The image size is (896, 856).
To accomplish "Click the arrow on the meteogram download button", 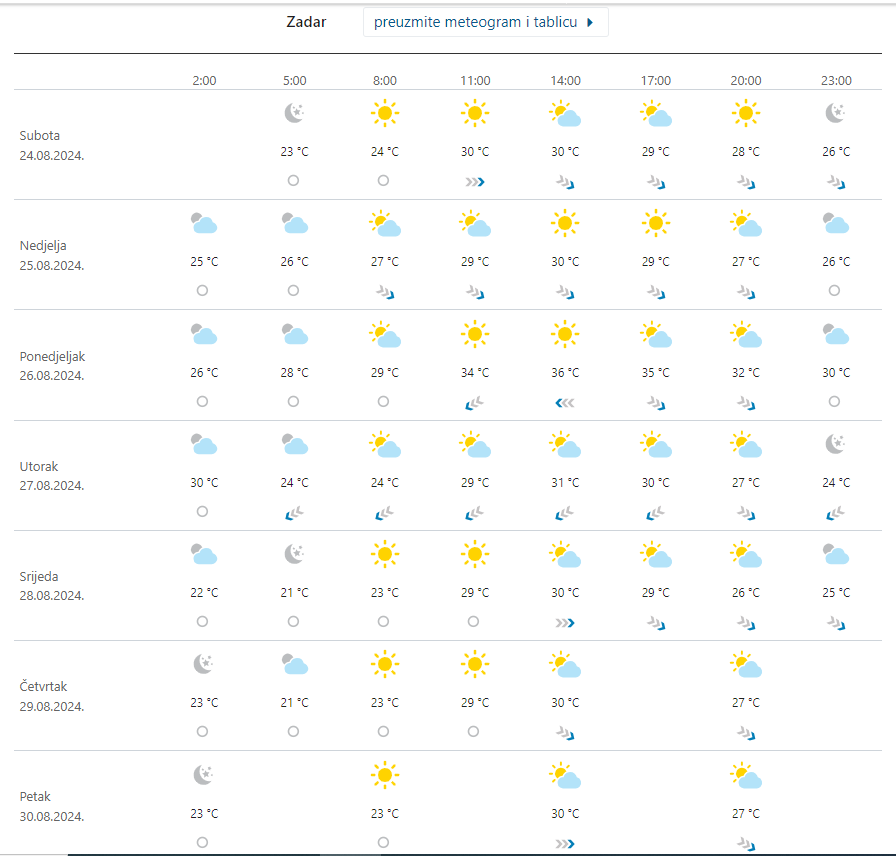I will (x=590, y=22).
